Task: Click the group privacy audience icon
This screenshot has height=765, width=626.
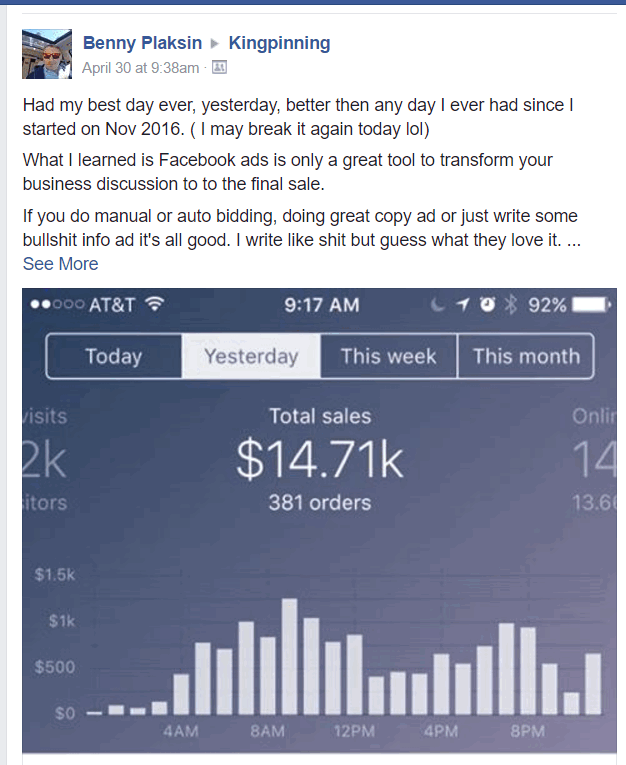Action: (x=219, y=67)
